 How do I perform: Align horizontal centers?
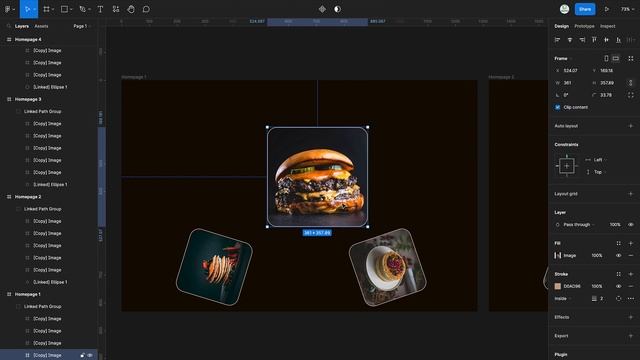tap(570, 40)
